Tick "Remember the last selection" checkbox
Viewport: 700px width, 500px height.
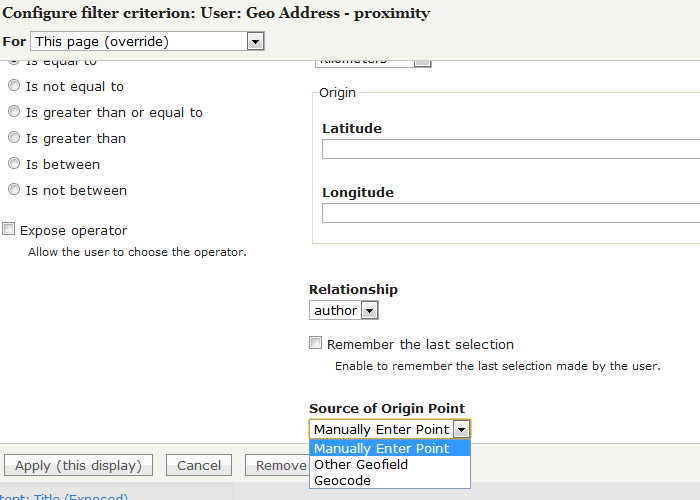tap(316, 344)
